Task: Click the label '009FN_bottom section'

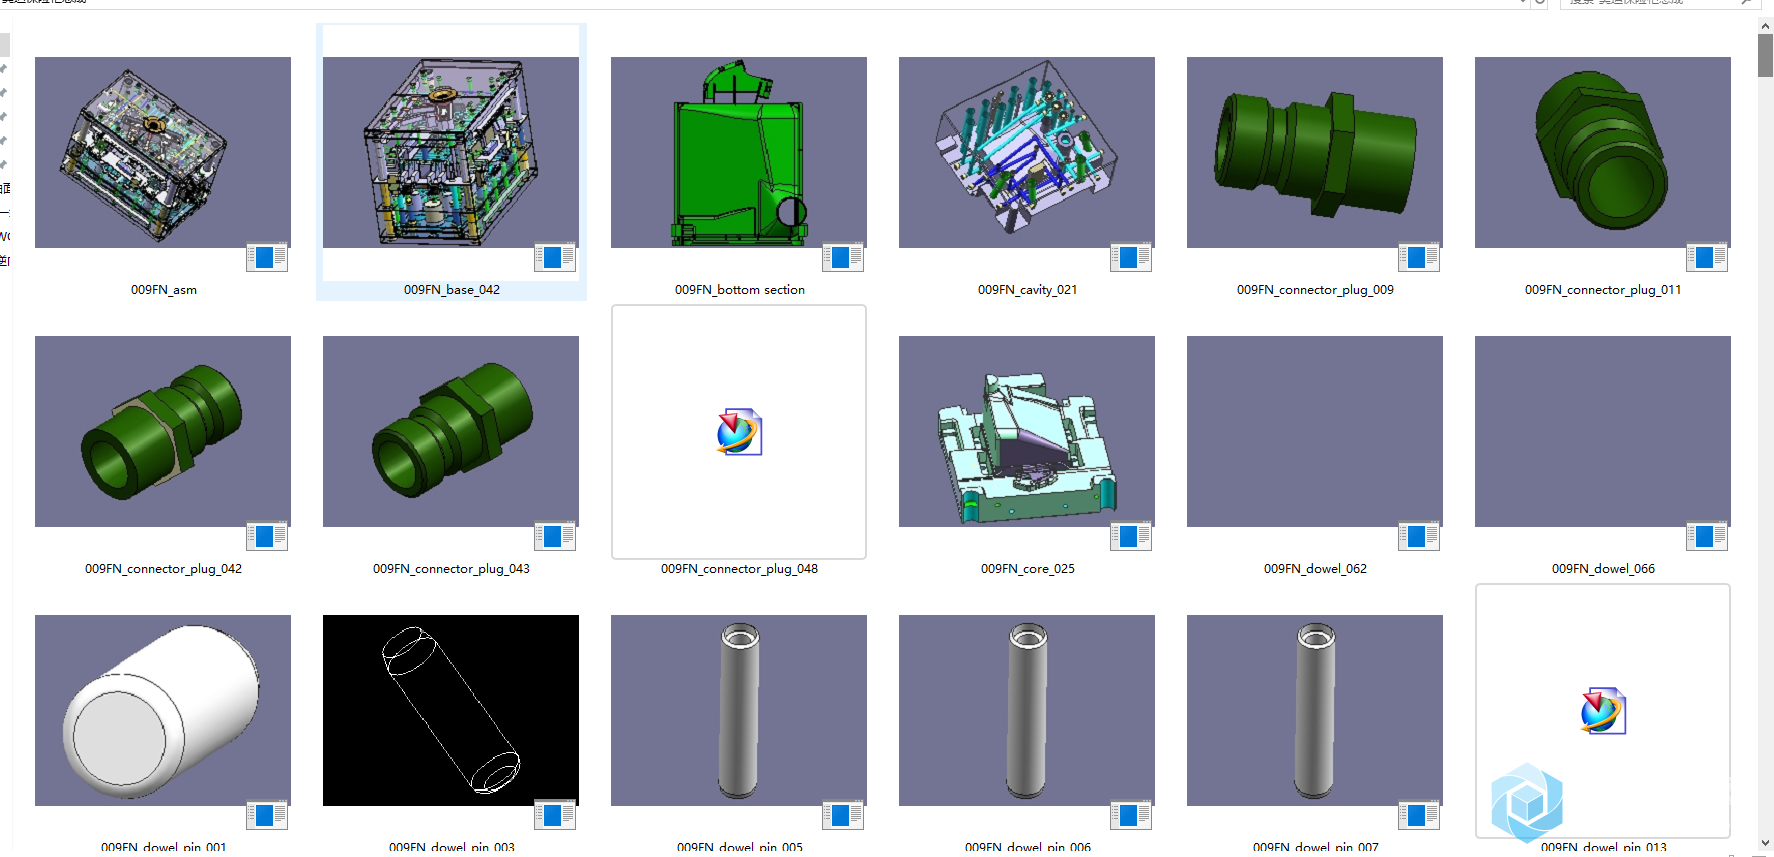Action: [740, 290]
